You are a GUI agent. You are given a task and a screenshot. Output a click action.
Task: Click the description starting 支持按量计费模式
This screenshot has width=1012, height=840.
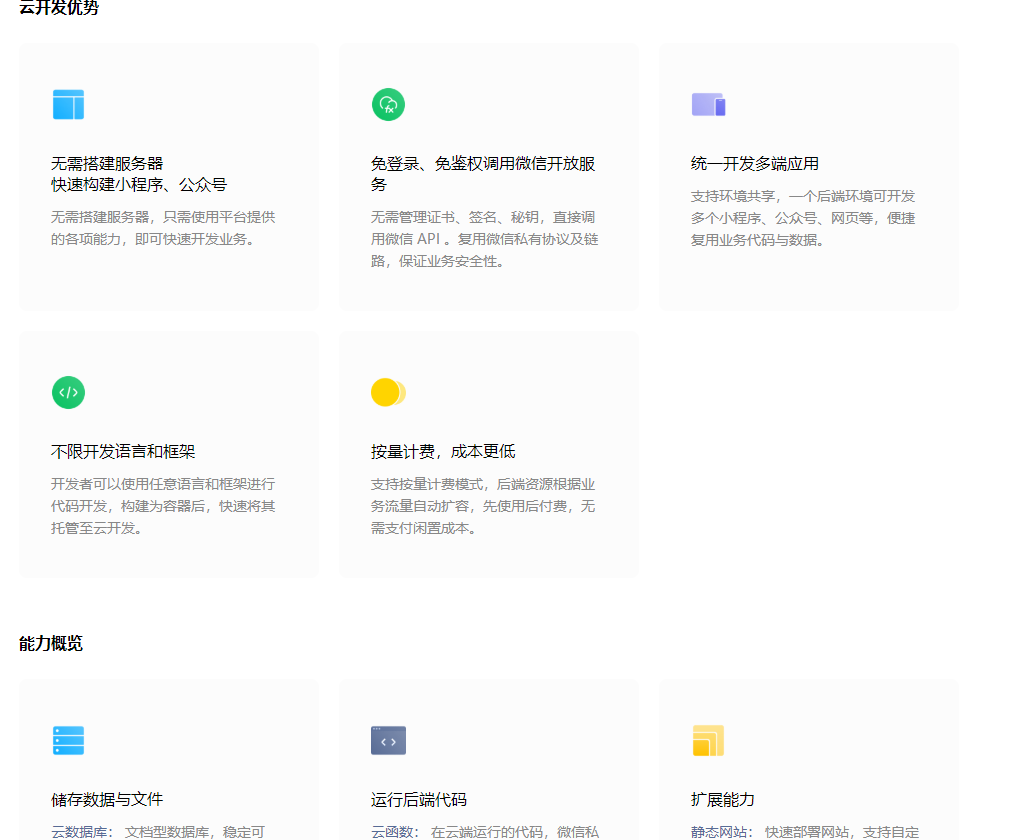483,506
